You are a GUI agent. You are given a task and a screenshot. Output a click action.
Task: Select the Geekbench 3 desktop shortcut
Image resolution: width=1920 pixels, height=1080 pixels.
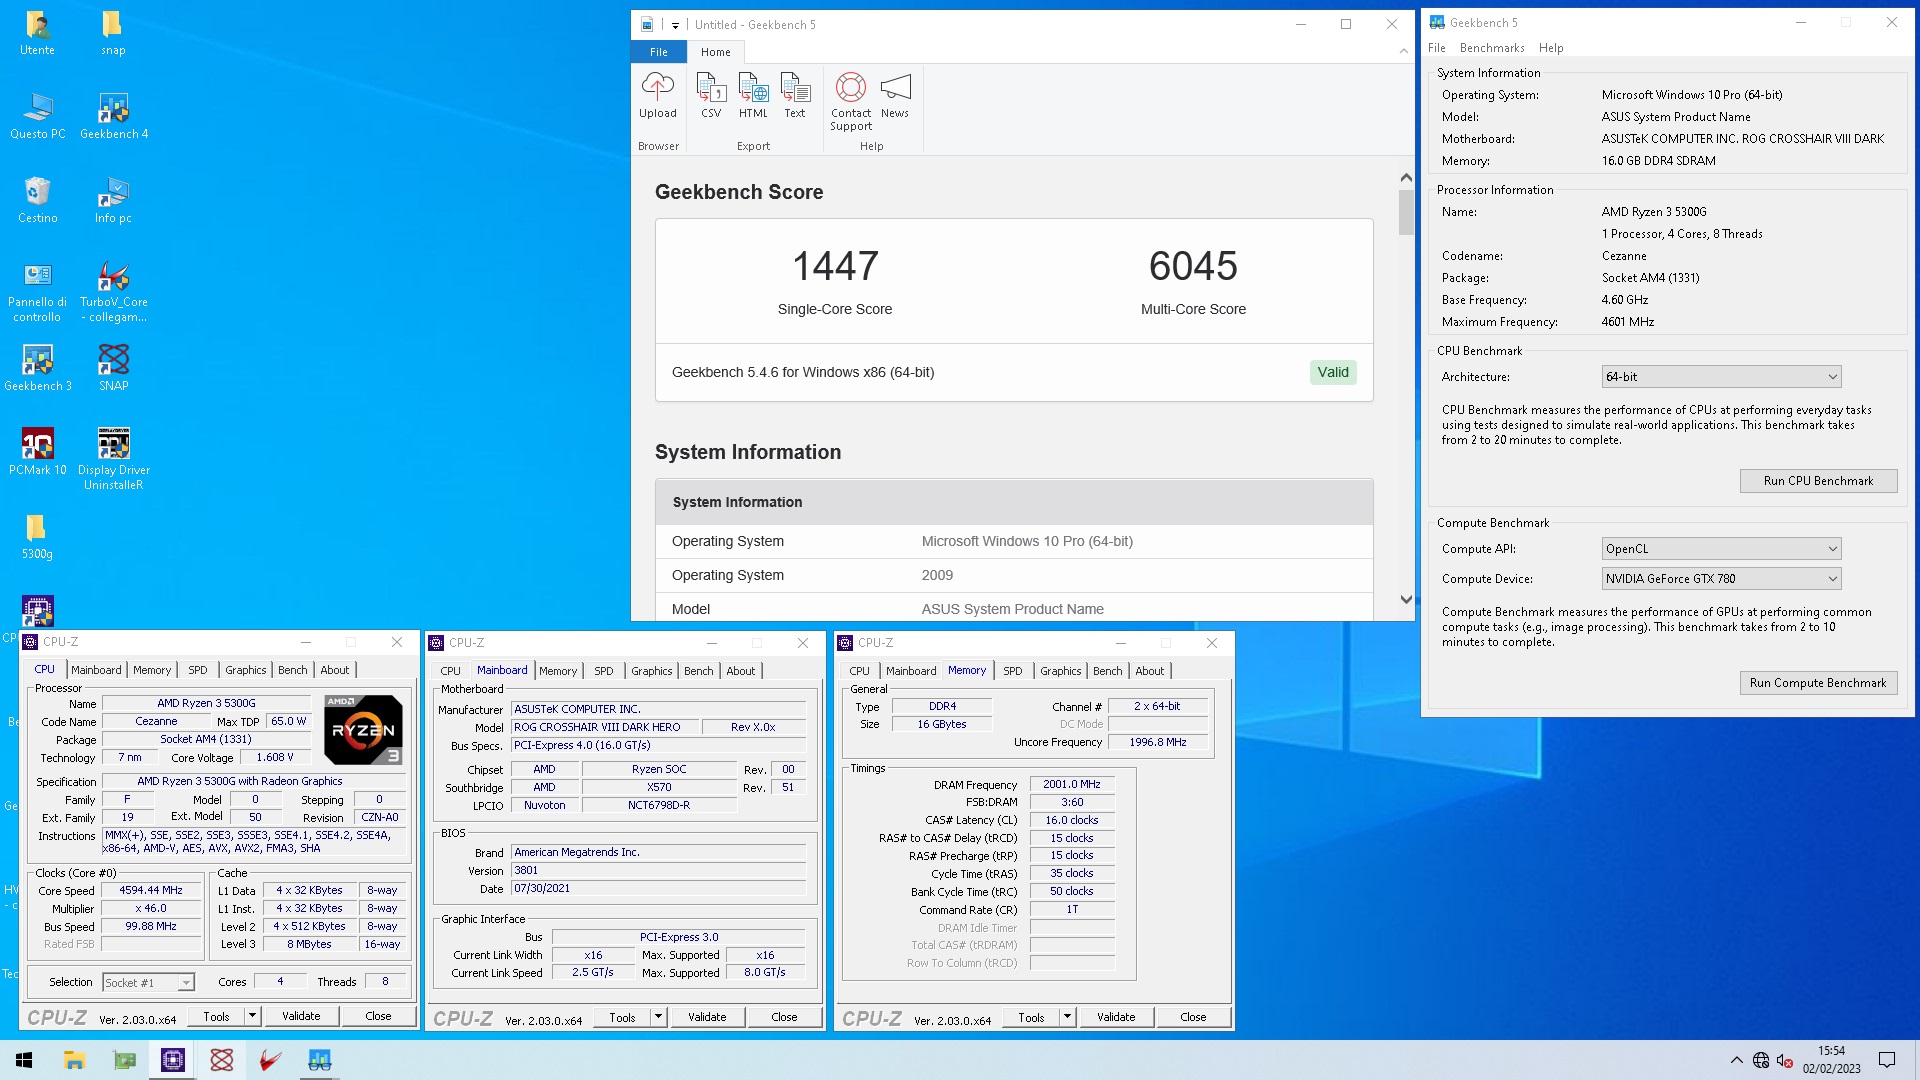[37, 368]
